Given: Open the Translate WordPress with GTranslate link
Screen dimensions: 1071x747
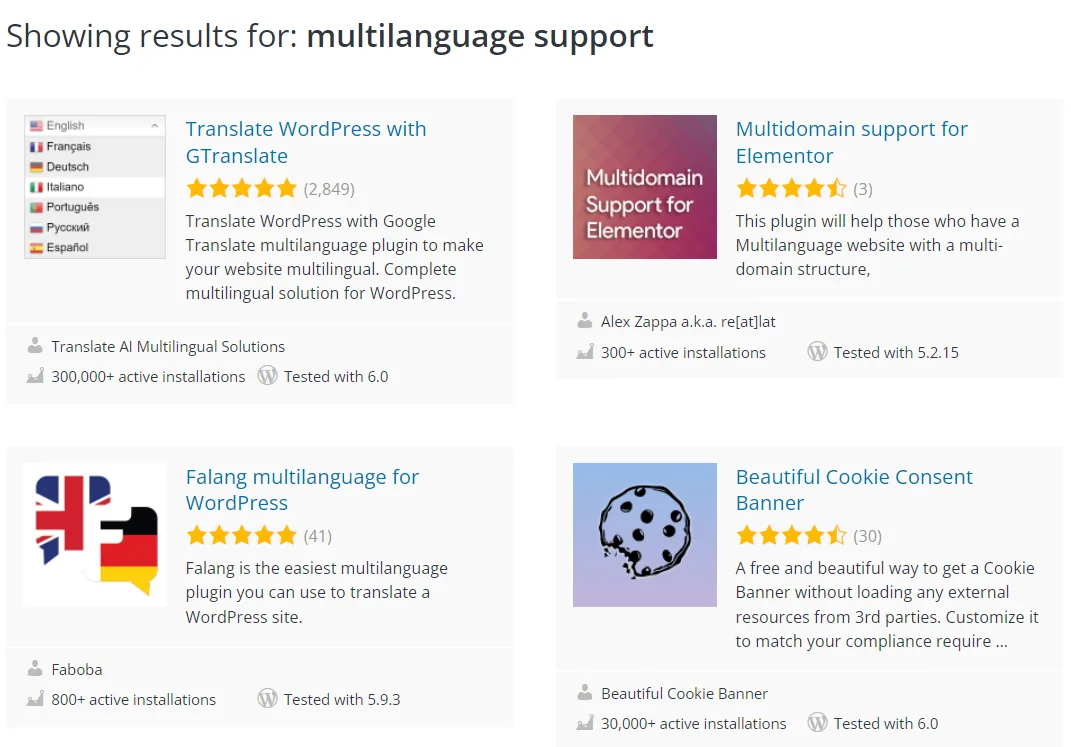Looking at the screenshot, I should coord(306,142).
